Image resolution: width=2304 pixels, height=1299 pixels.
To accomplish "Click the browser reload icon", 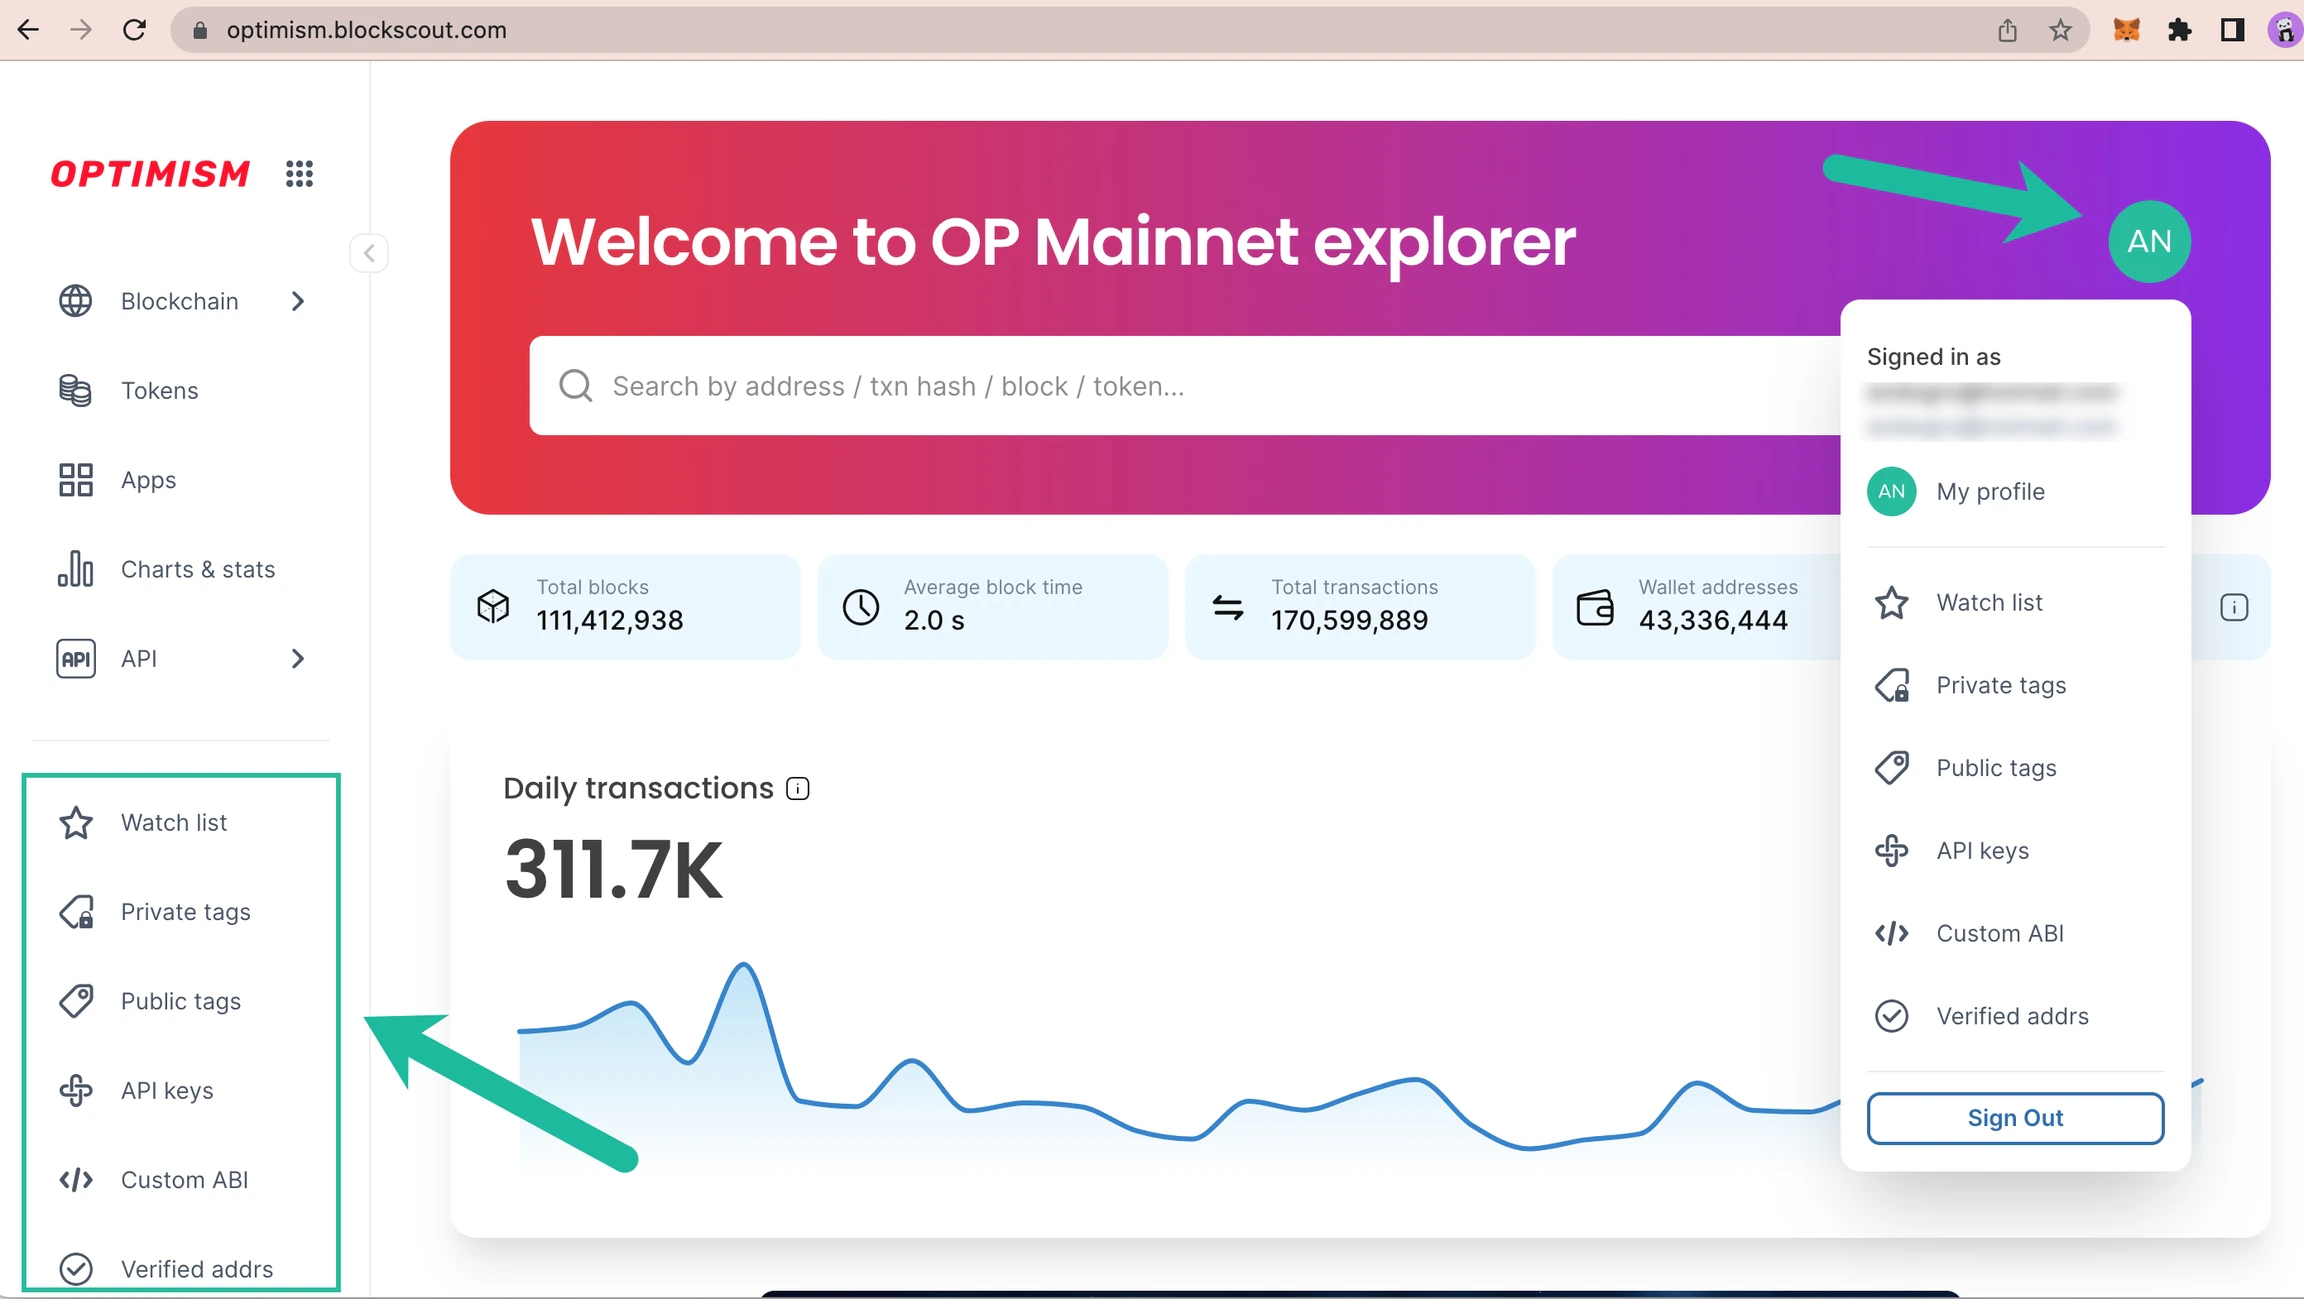I will click(134, 30).
